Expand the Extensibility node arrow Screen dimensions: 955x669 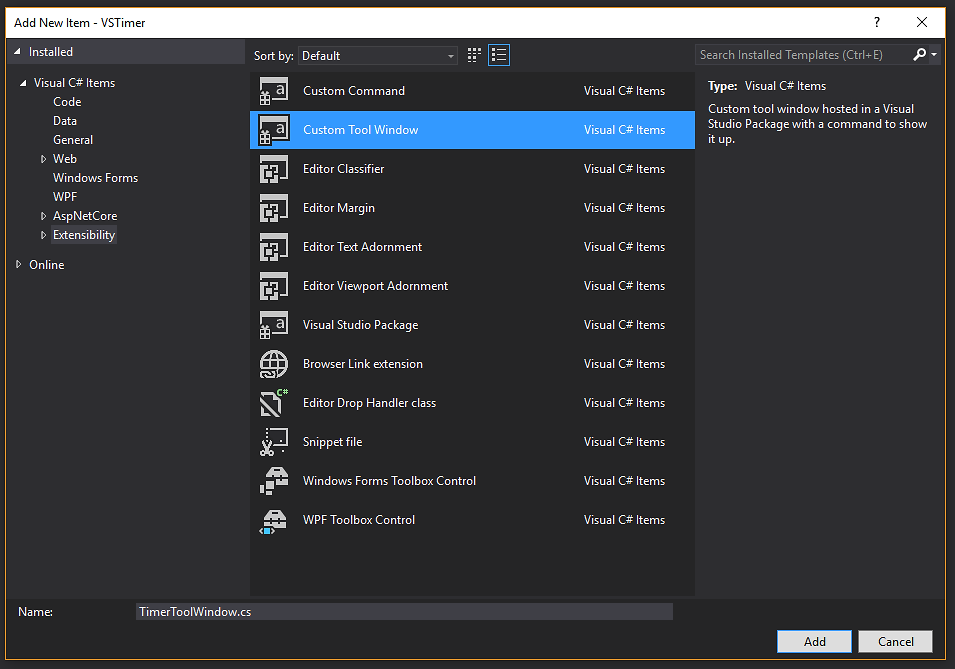pyautogui.click(x=43, y=235)
